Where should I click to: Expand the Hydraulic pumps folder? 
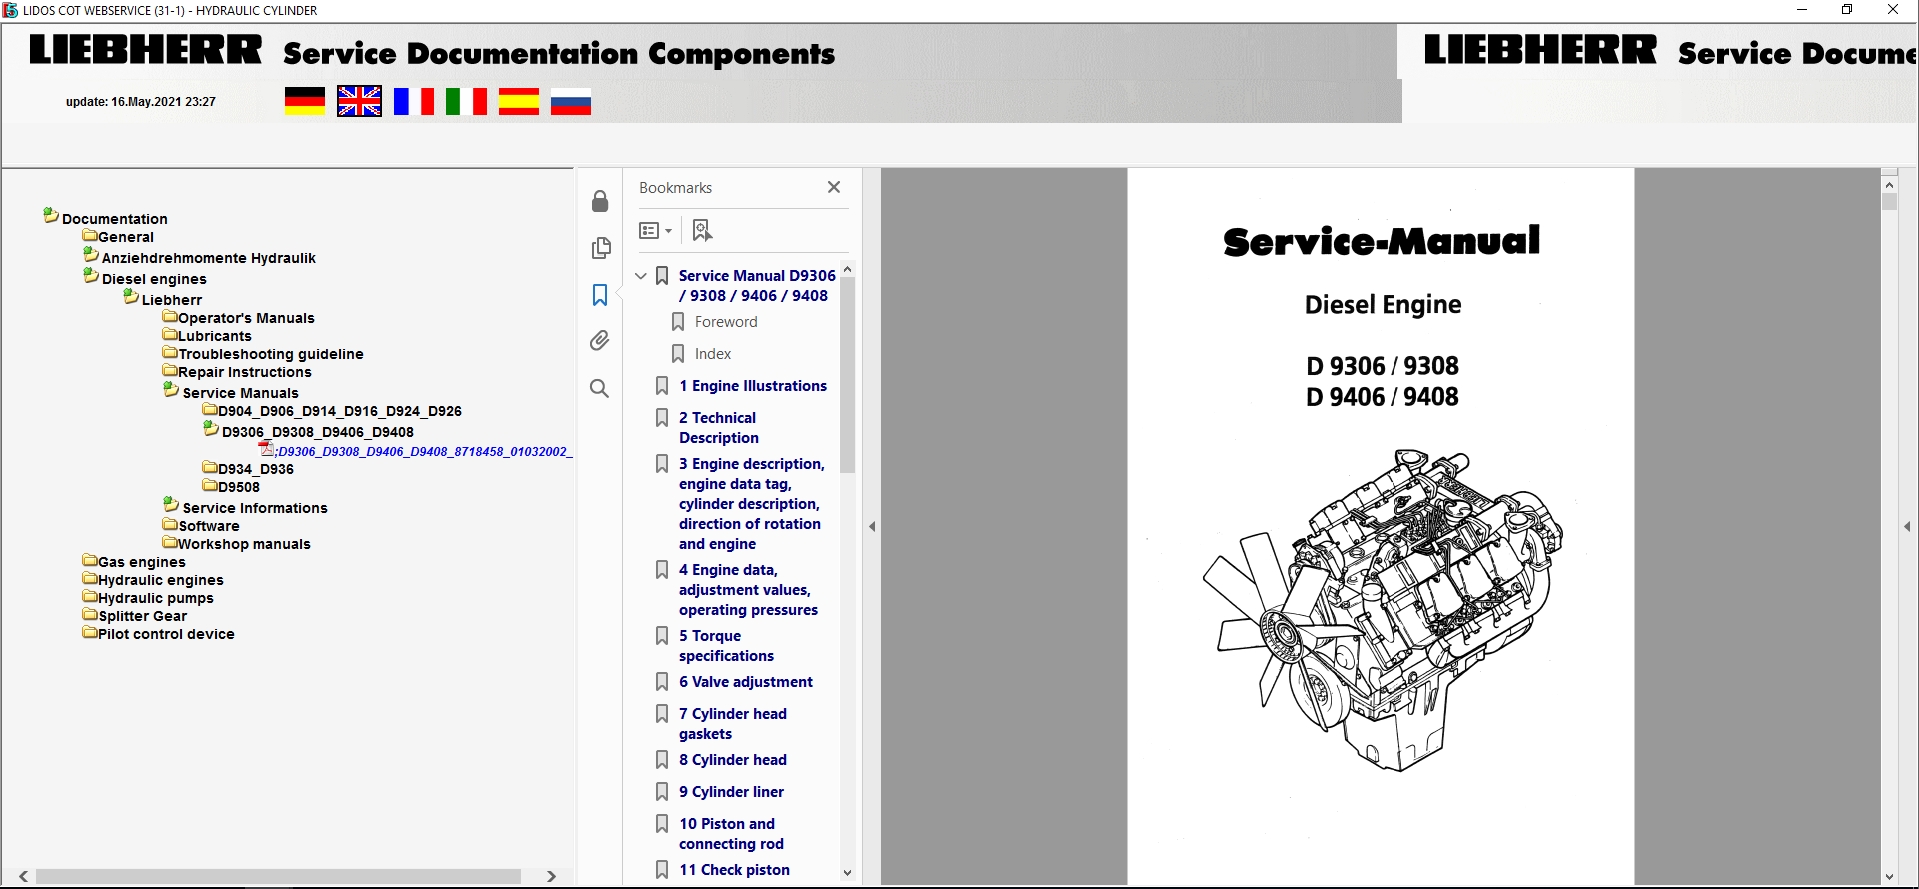[90, 597]
